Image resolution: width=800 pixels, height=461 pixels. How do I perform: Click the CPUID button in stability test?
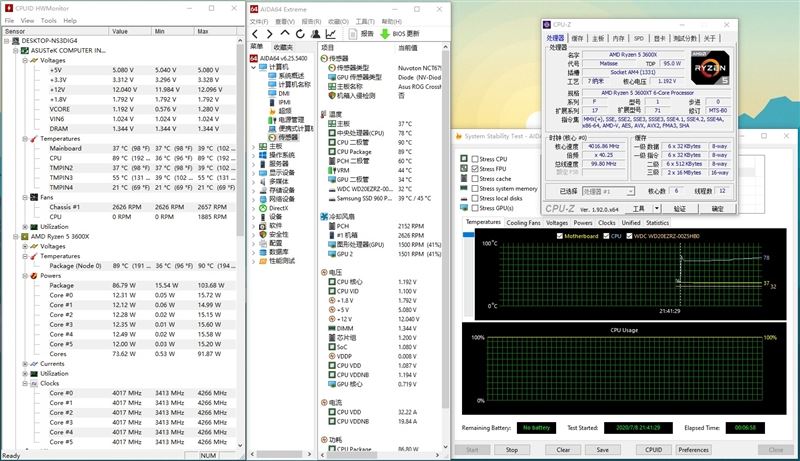(654, 450)
